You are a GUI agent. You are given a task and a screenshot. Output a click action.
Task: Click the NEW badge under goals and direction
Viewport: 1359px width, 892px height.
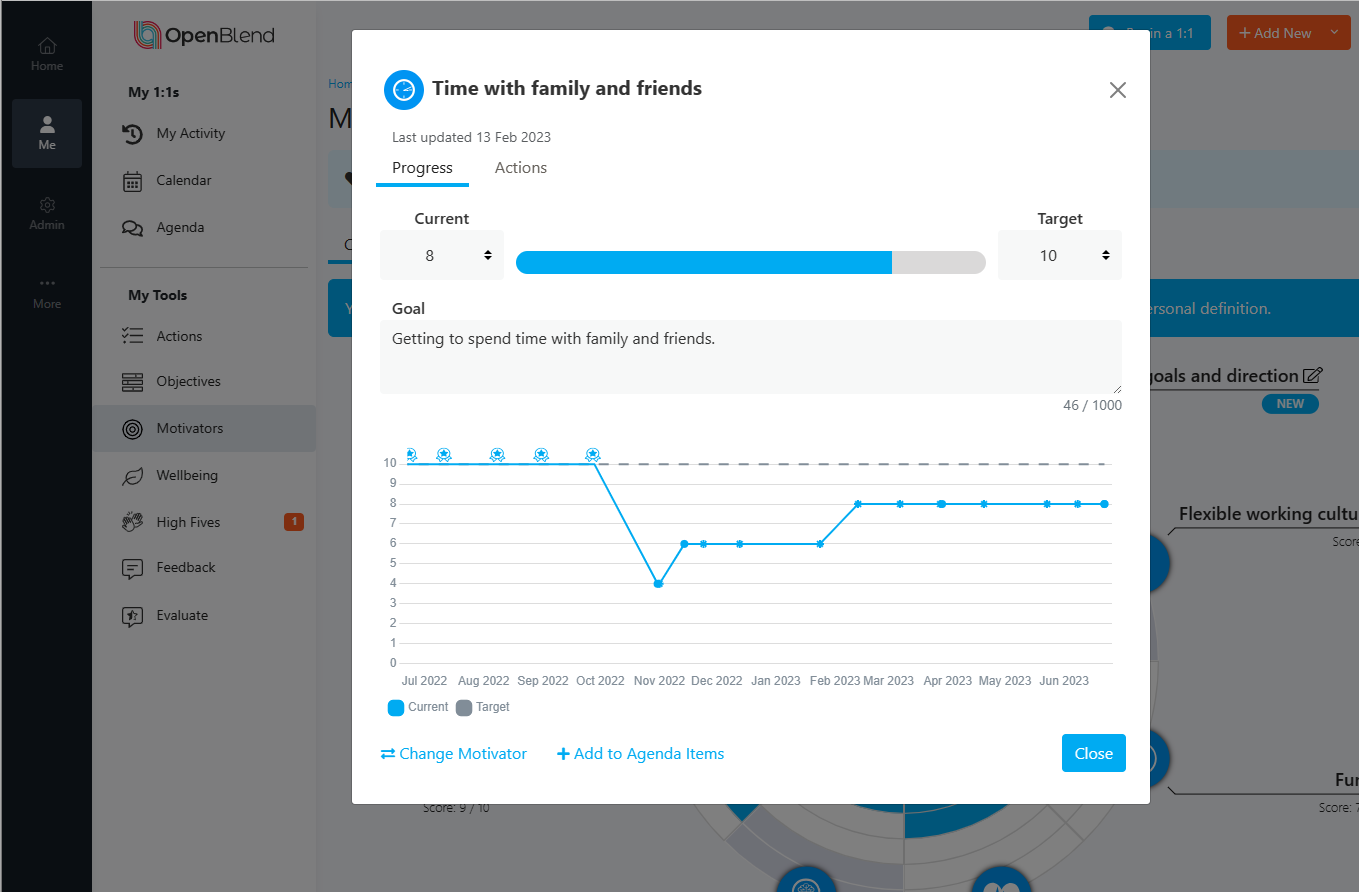pyautogui.click(x=1290, y=404)
